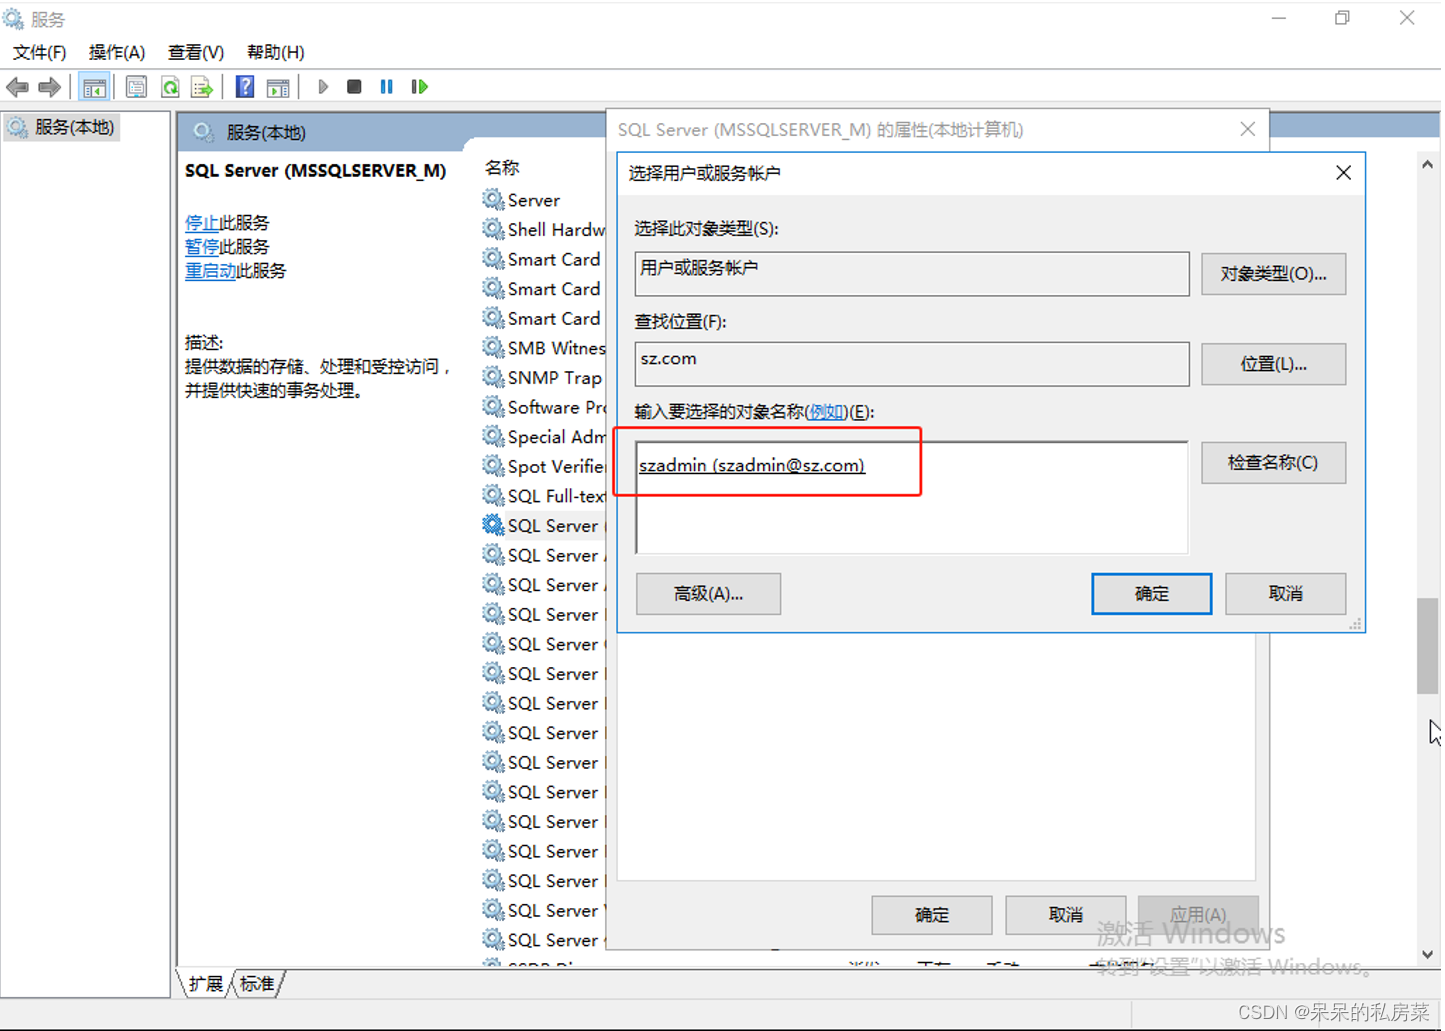Toggle the console tree pane icon
Image resolution: width=1445 pixels, height=1031 pixels.
click(x=94, y=87)
